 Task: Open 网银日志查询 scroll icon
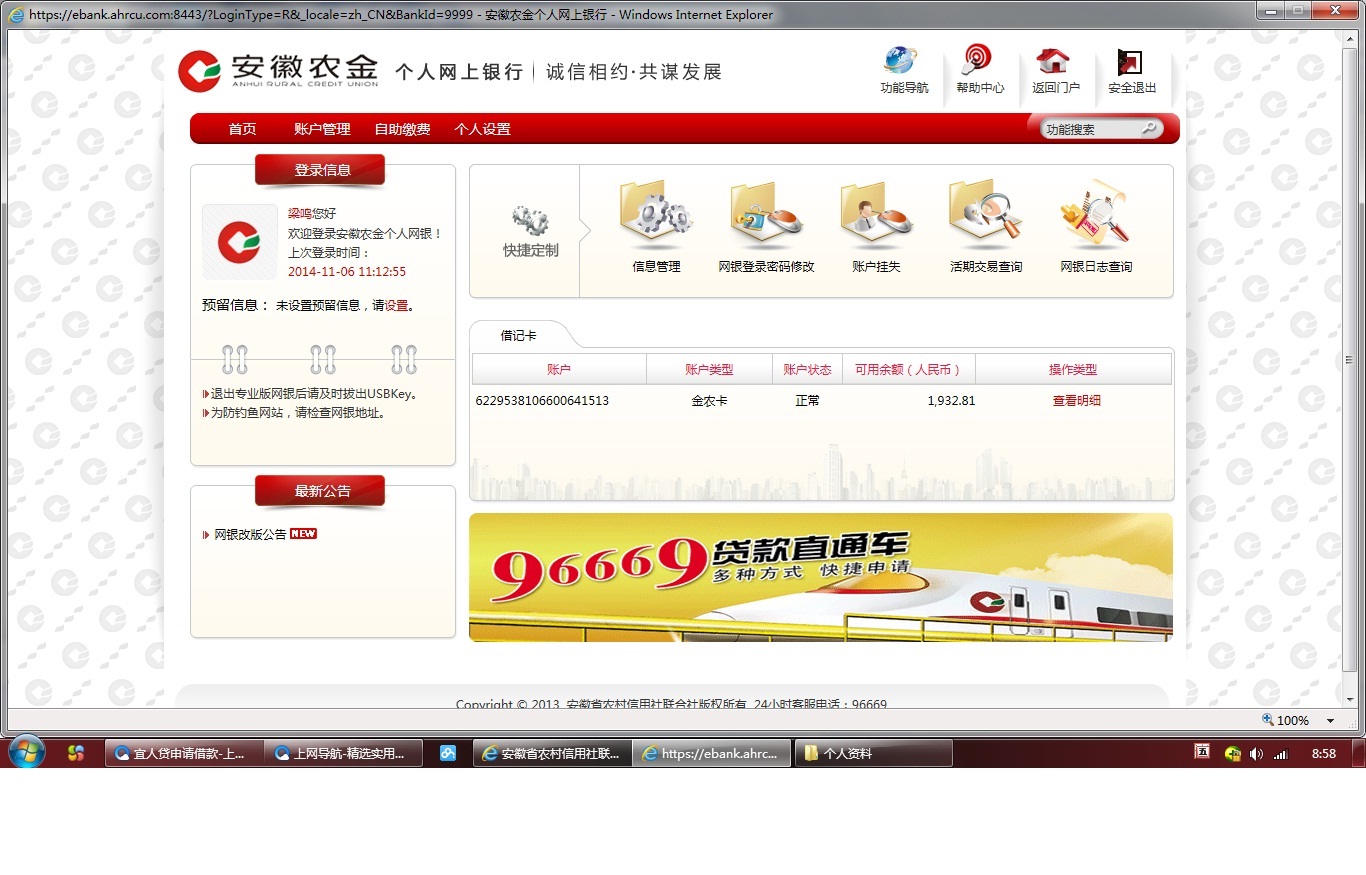pyautogui.click(x=1096, y=214)
